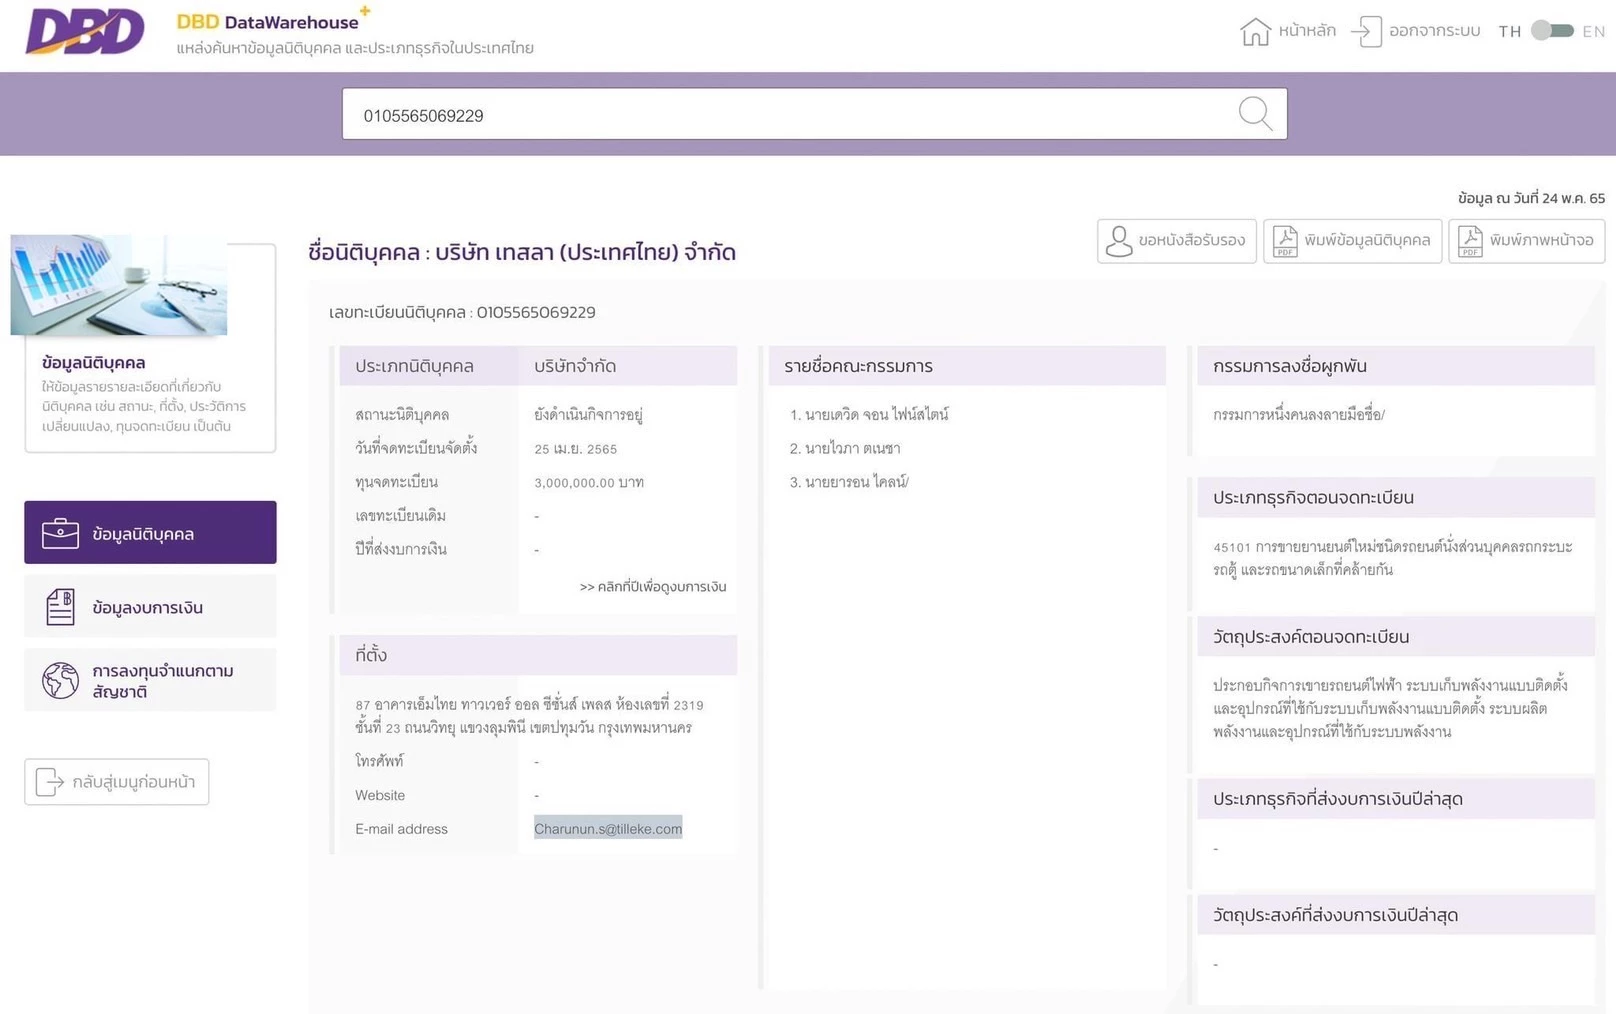The width and height of the screenshot is (1616, 1014).
Task: Toggle the TH/EN language switch
Action: click(x=1552, y=31)
